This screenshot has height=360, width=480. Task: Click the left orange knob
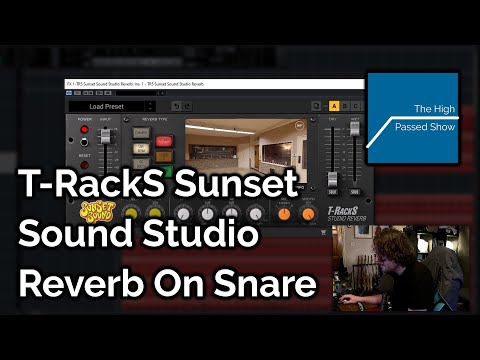tap(284, 214)
